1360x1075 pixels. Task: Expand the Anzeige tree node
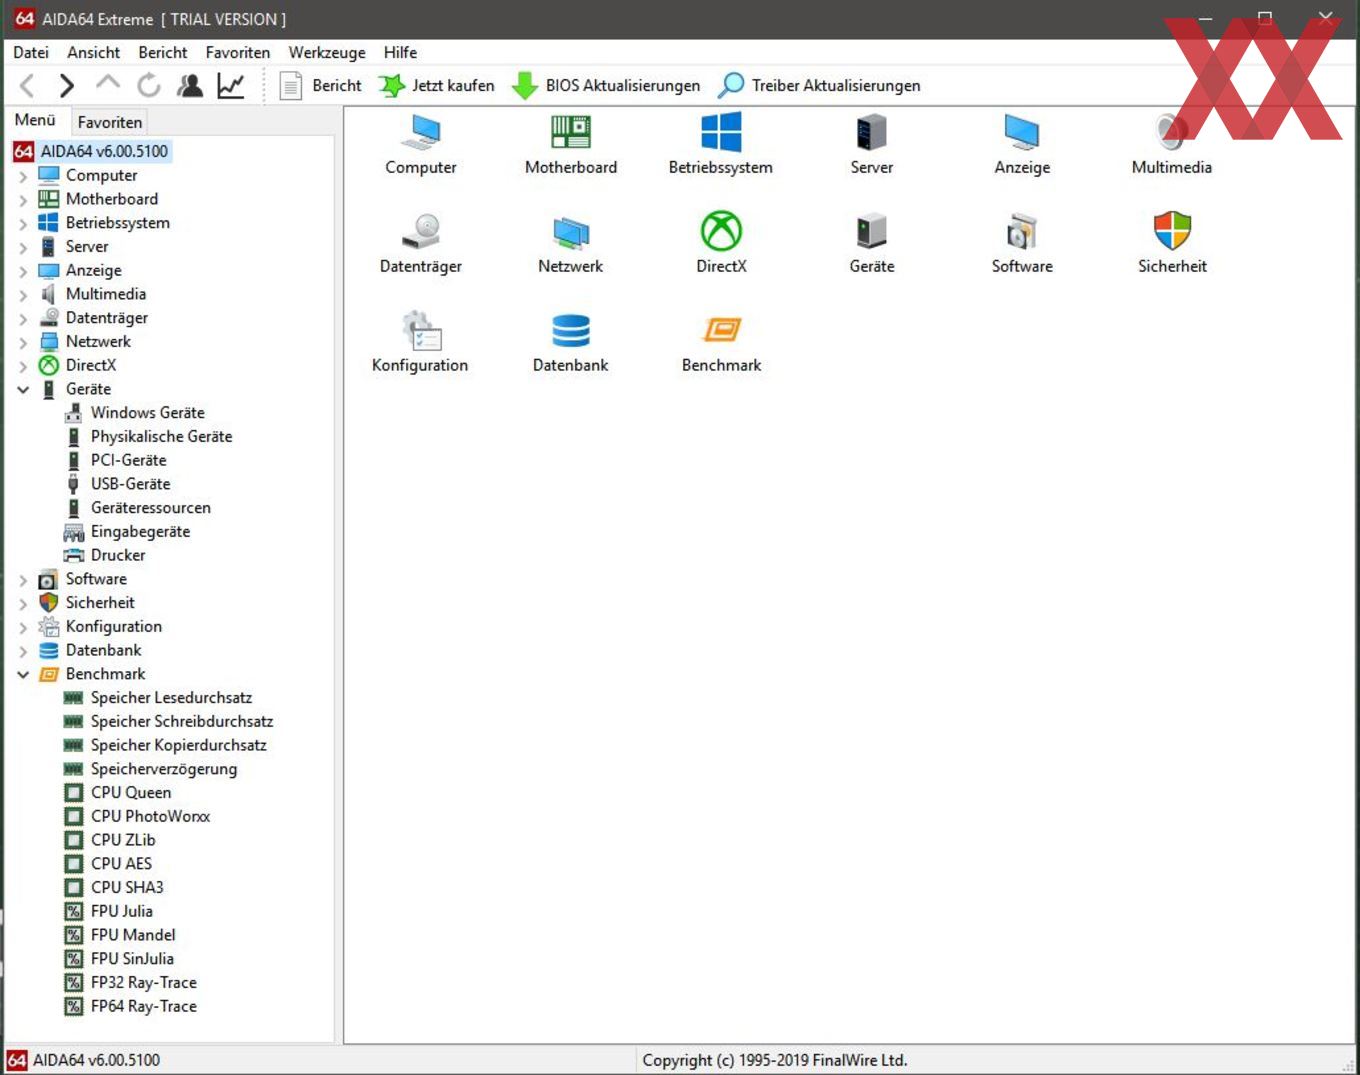(23, 271)
